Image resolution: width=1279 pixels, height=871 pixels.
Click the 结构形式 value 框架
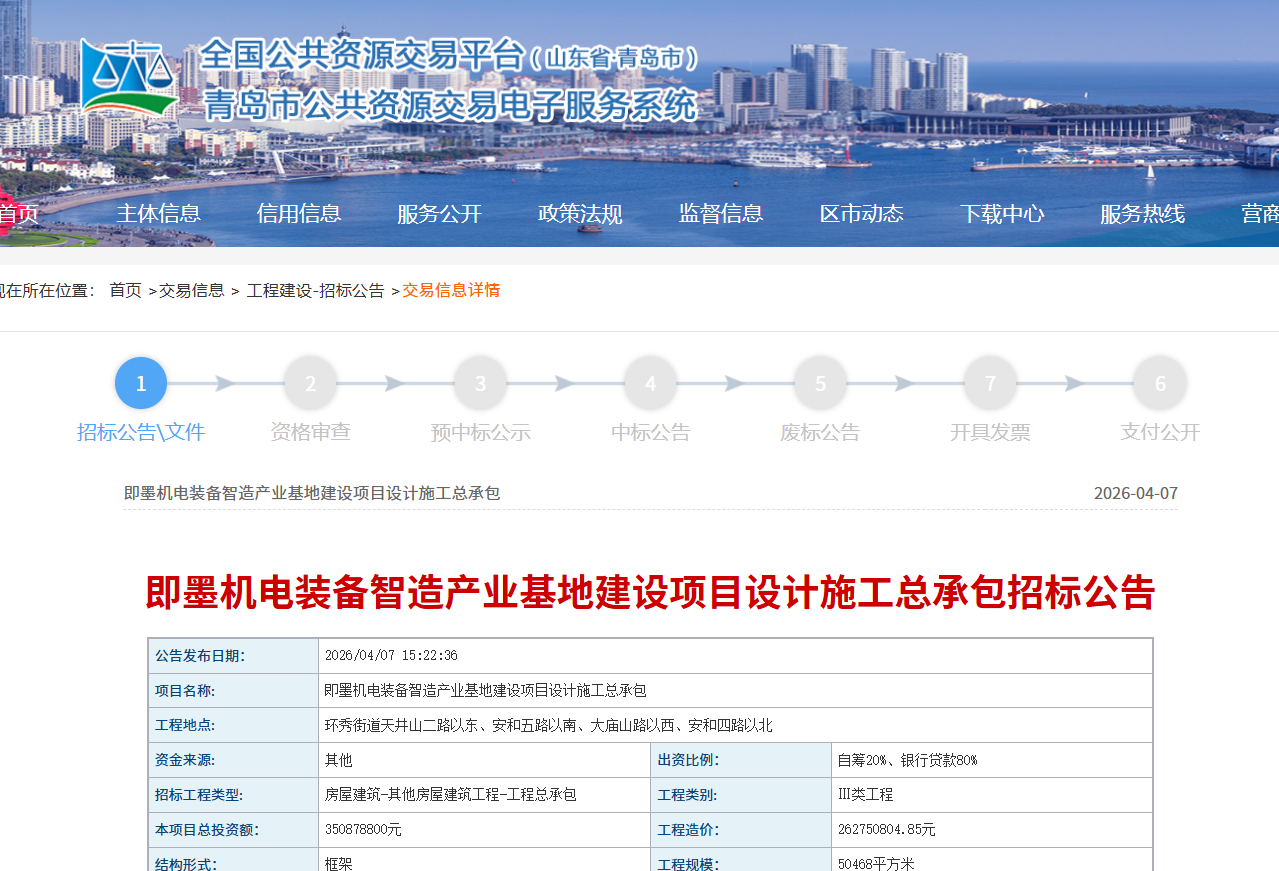pyautogui.click(x=339, y=863)
